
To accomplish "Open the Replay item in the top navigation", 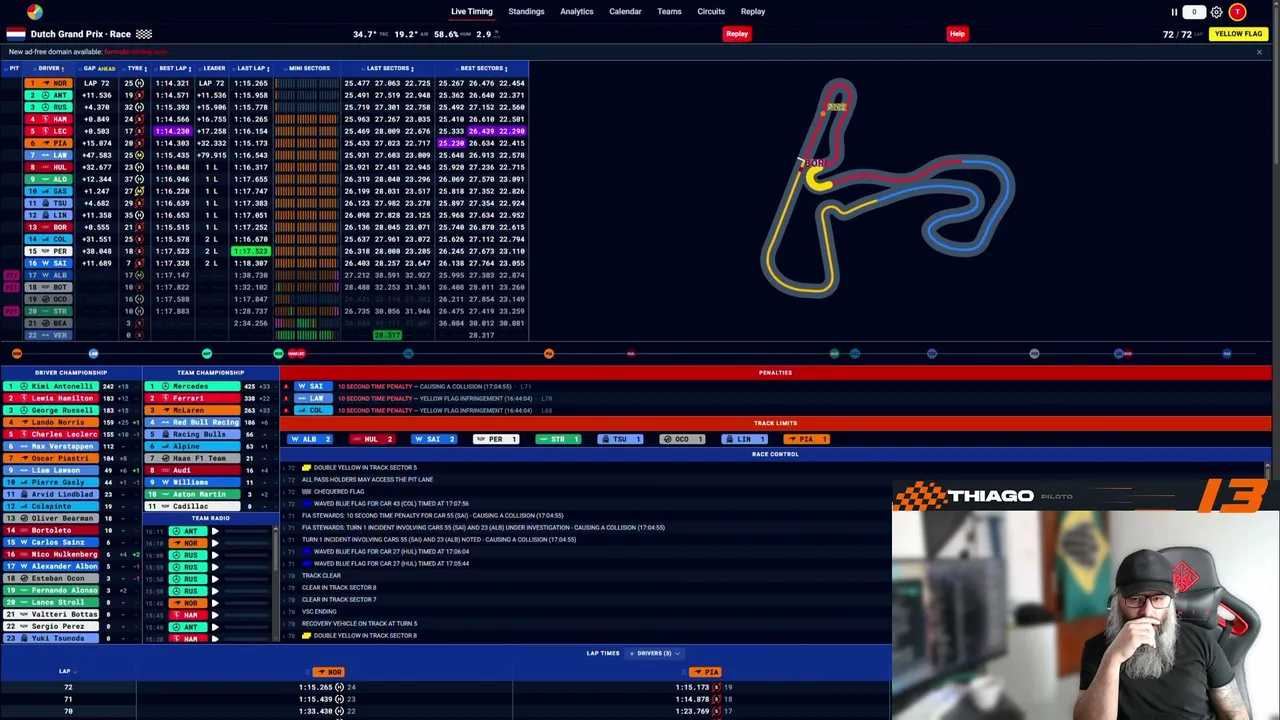I will (753, 12).
